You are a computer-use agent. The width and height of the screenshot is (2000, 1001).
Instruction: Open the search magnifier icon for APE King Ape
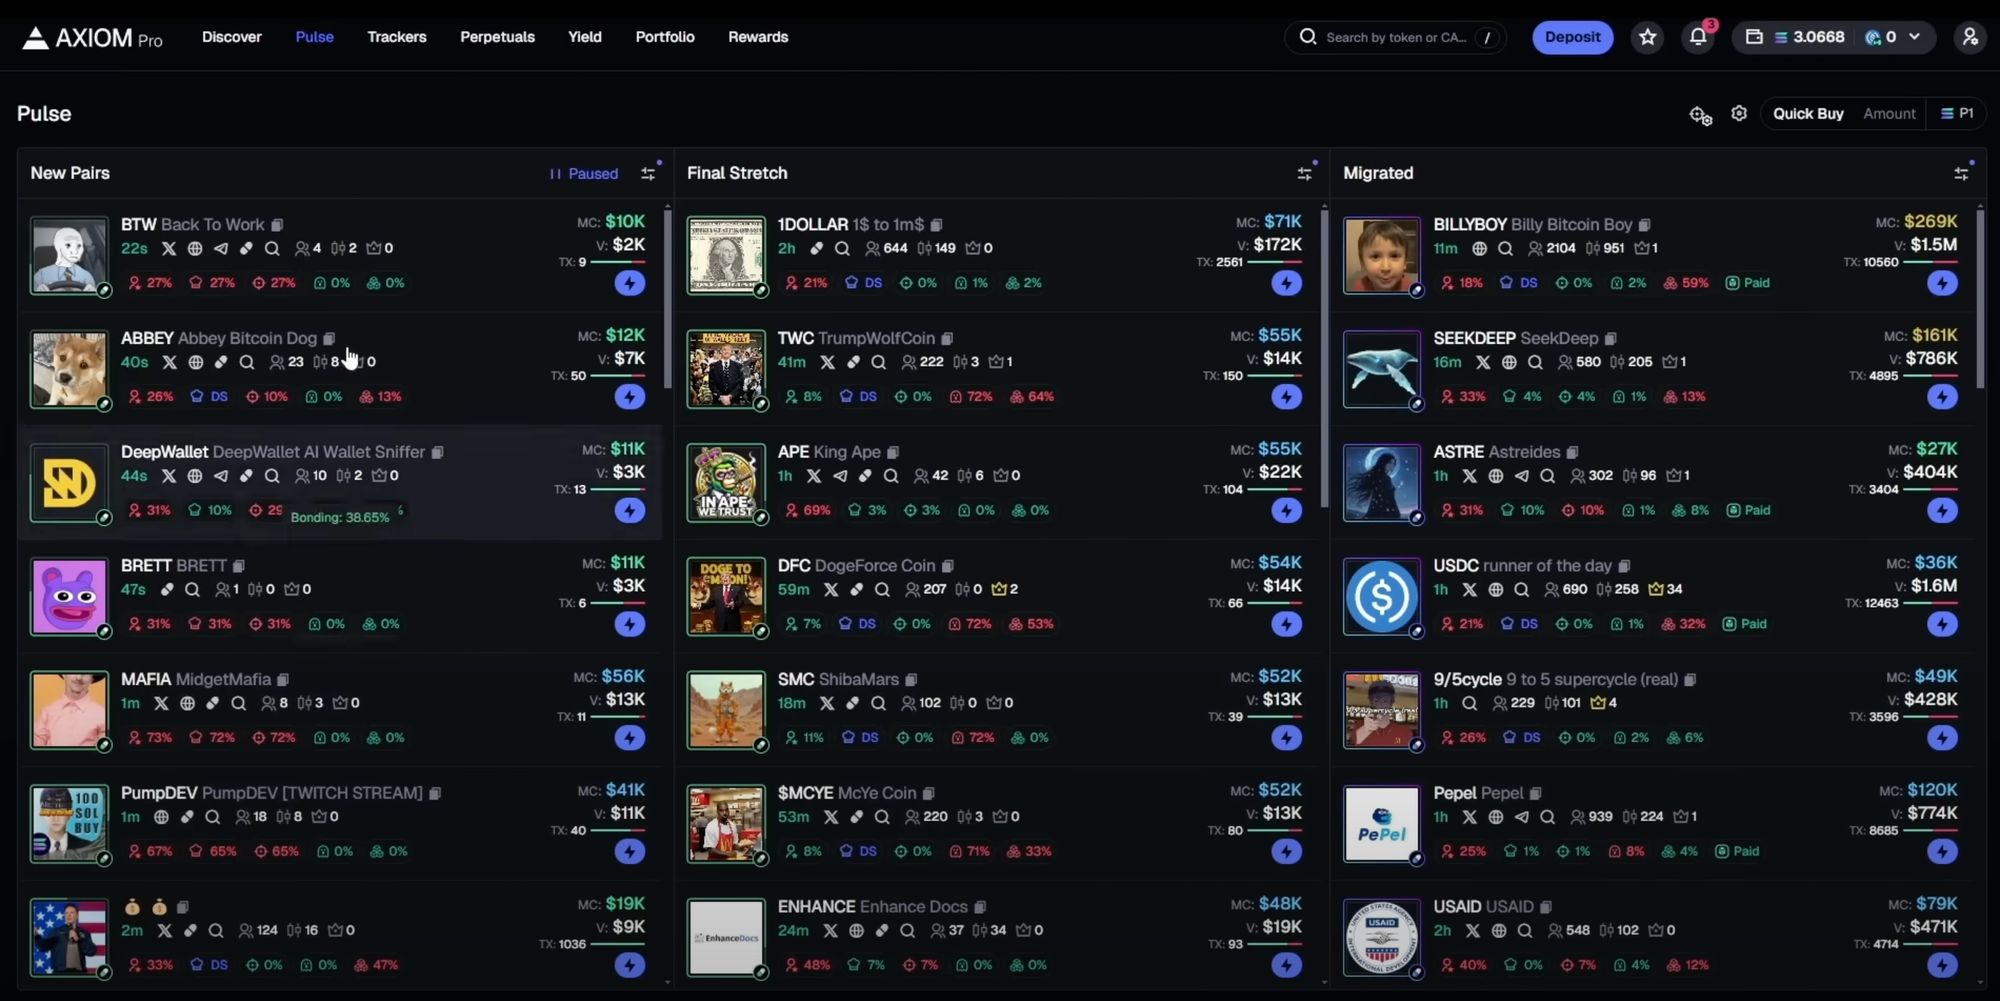coord(890,476)
